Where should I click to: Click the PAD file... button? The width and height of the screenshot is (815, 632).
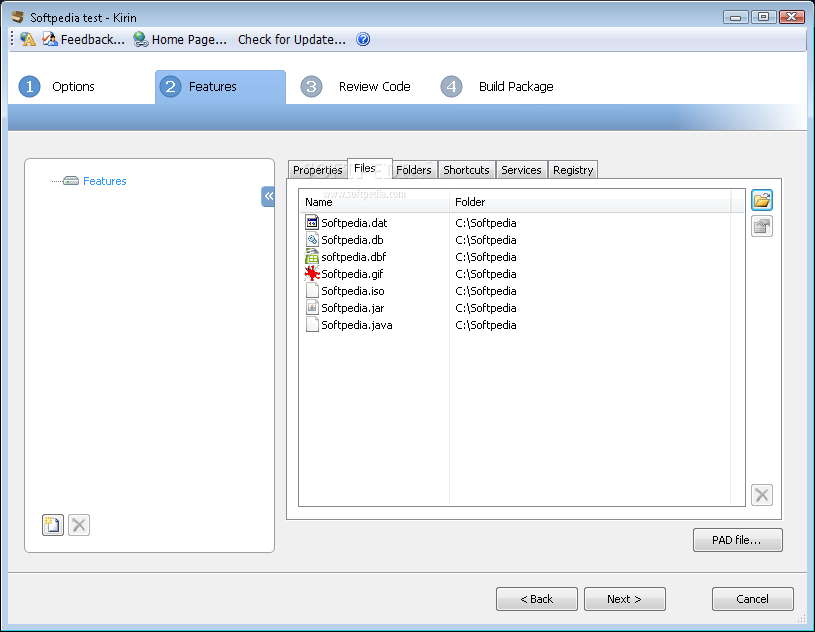pyautogui.click(x=737, y=540)
